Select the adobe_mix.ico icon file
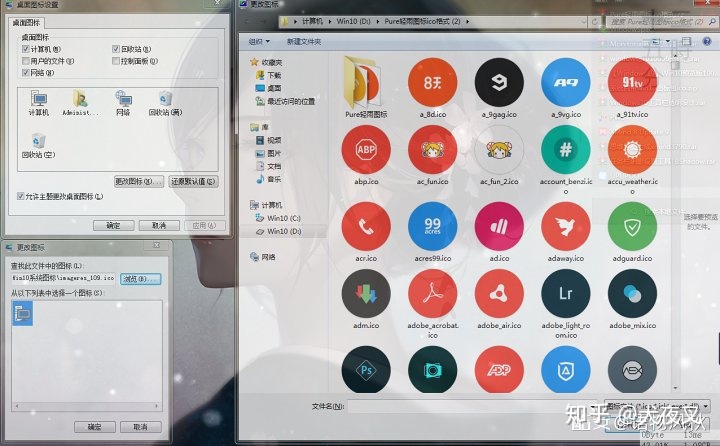 click(632, 294)
